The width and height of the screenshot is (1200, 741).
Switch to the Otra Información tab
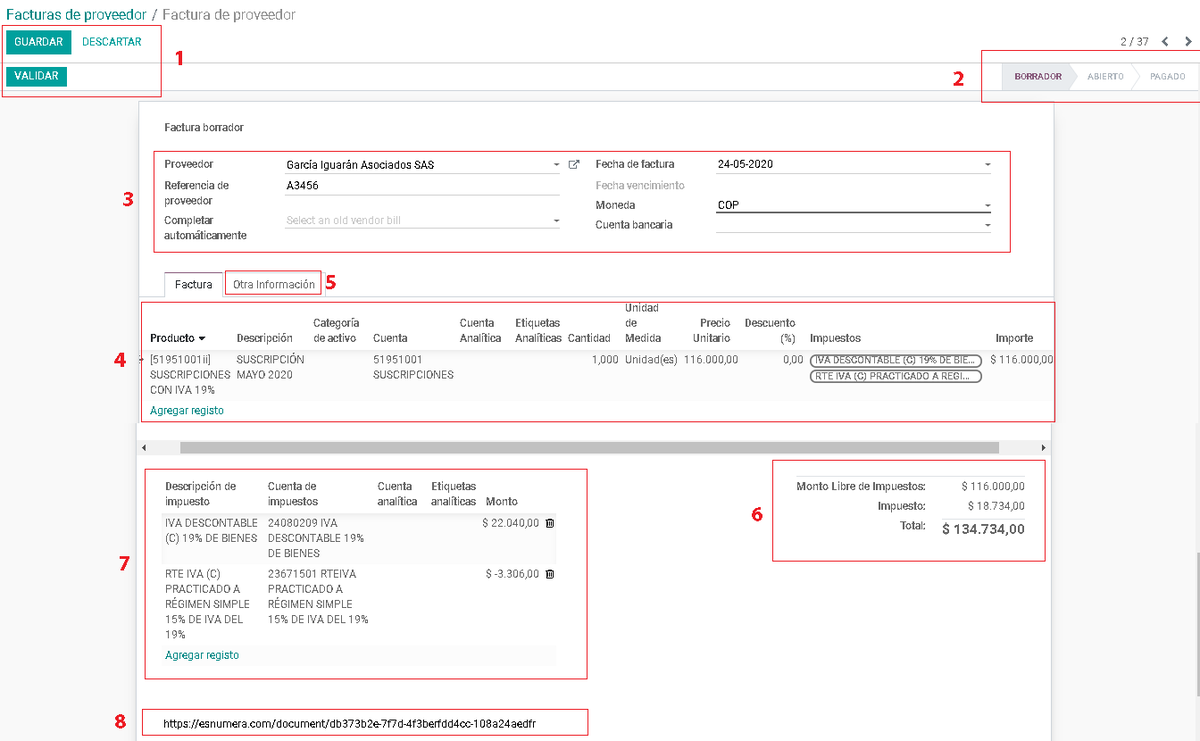pos(274,285)
